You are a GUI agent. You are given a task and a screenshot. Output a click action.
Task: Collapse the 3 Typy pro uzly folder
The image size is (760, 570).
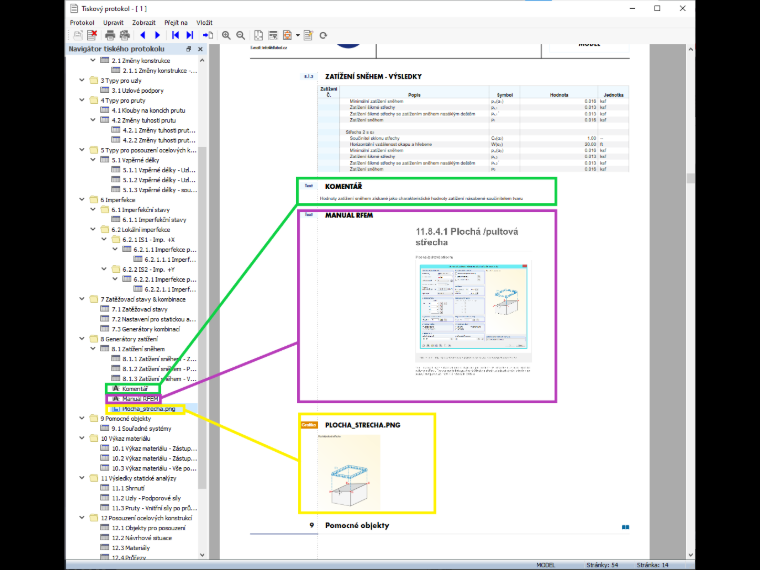coord(82,80)
